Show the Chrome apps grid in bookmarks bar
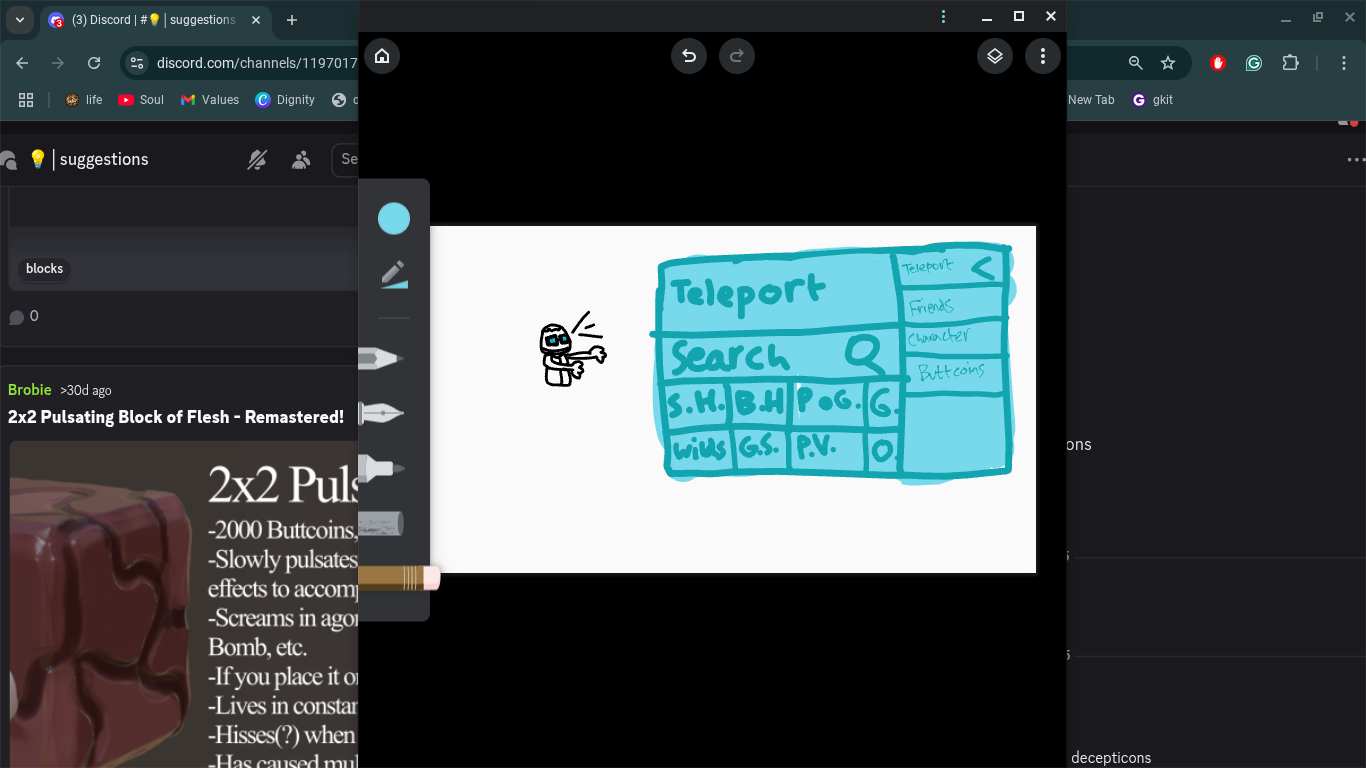The width and height of the screenshot is (1366, 768). pyautogui.click(x=26, y=100)
